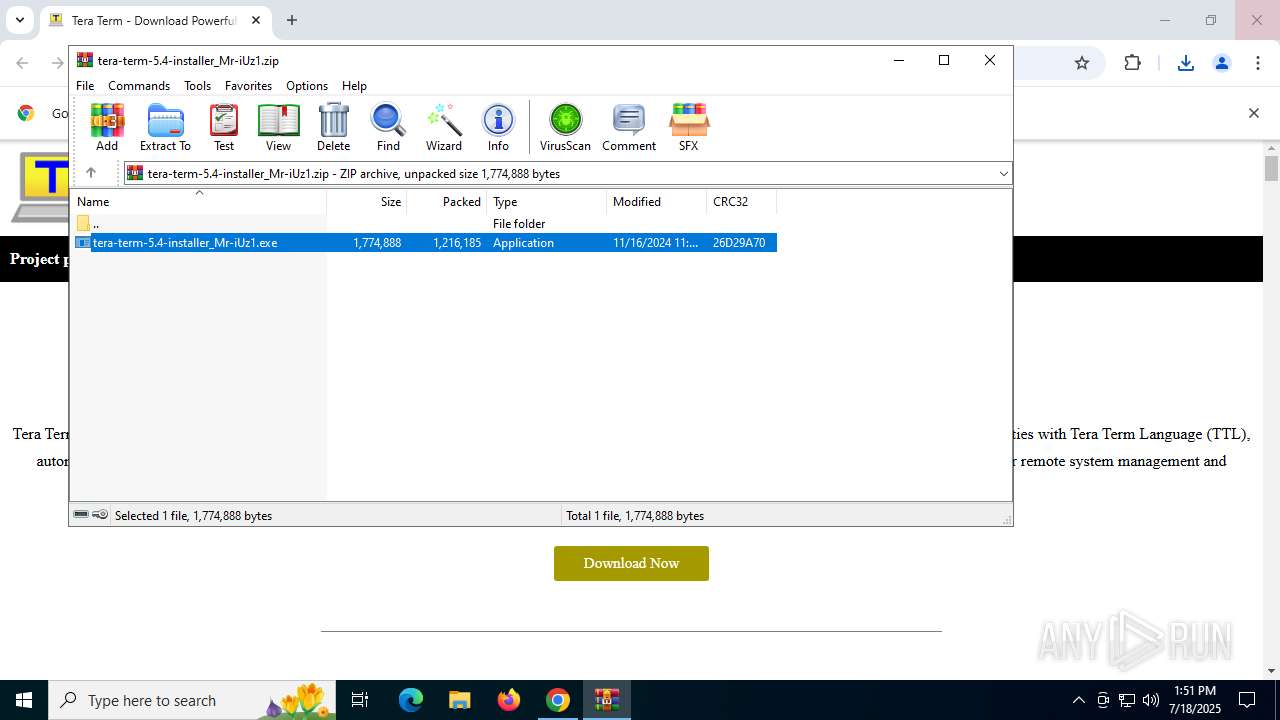Click the taskbar search box
This screenshot has height=720, width=1280.
click(193, 700)
